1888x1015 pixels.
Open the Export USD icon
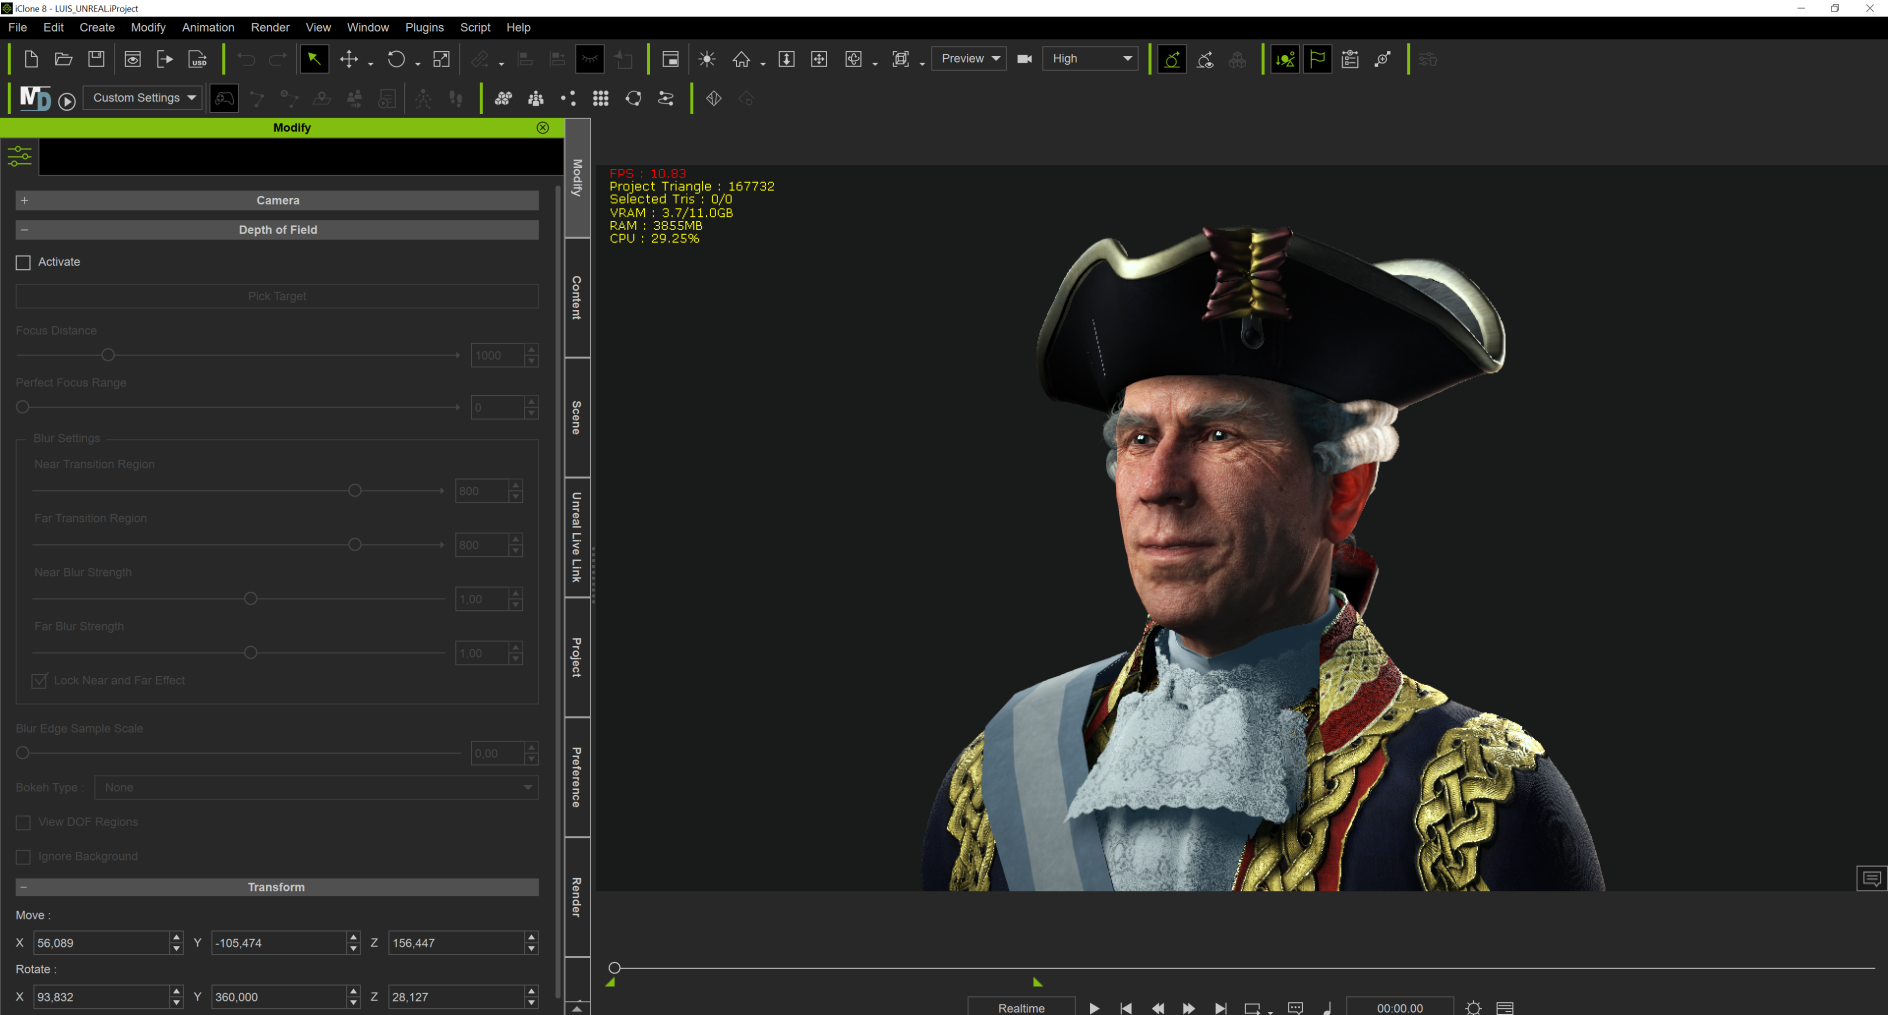(198, 59)
